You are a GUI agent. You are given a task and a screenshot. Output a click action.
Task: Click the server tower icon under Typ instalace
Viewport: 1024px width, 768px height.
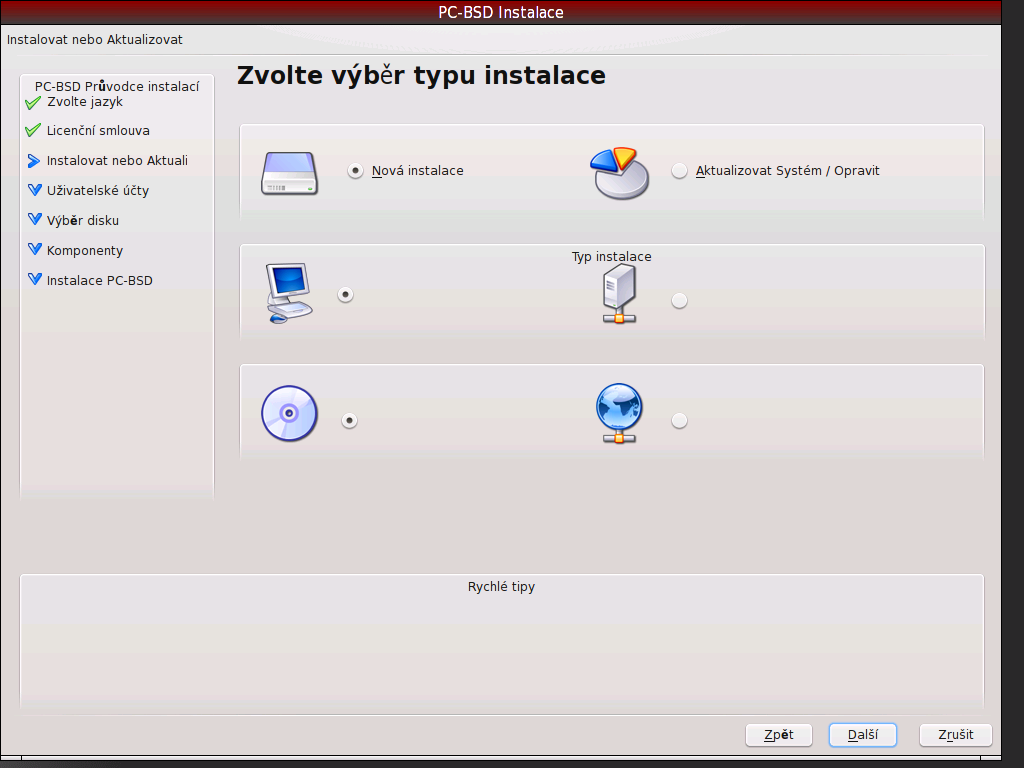click(619, 294)
